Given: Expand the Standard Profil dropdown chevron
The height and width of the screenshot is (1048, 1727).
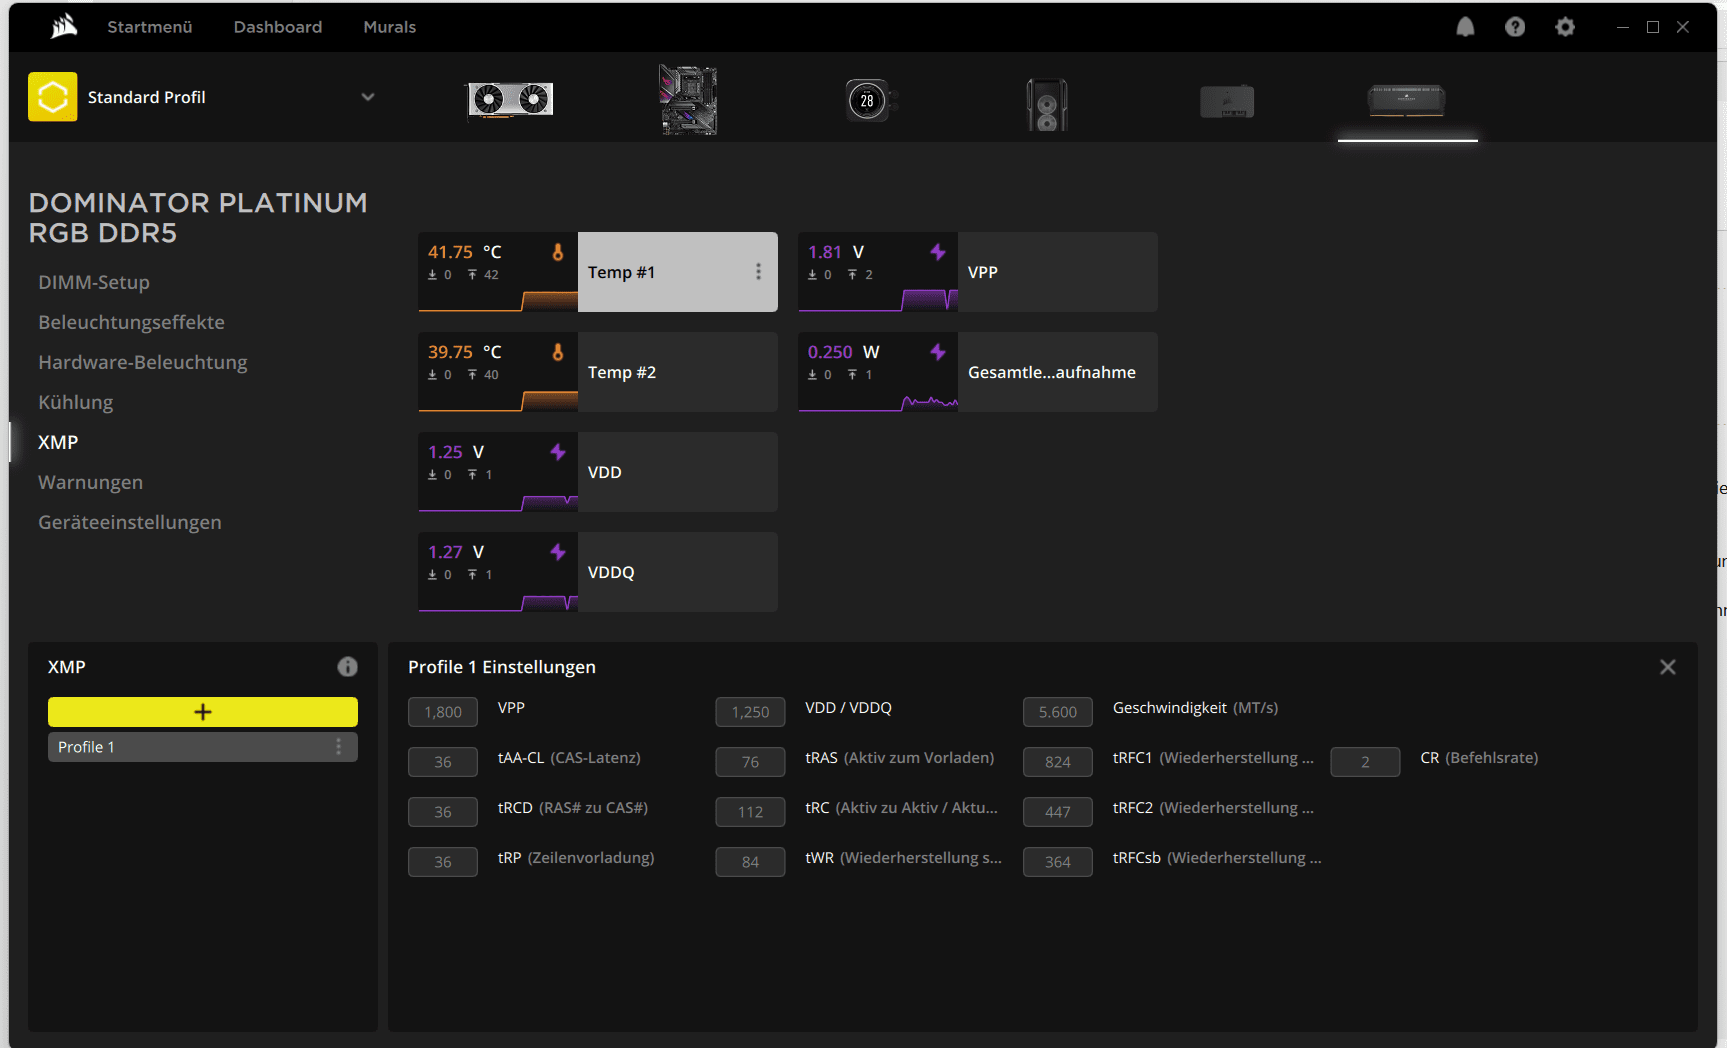Looking at the screenshot, I should click(x=368, y=97).
